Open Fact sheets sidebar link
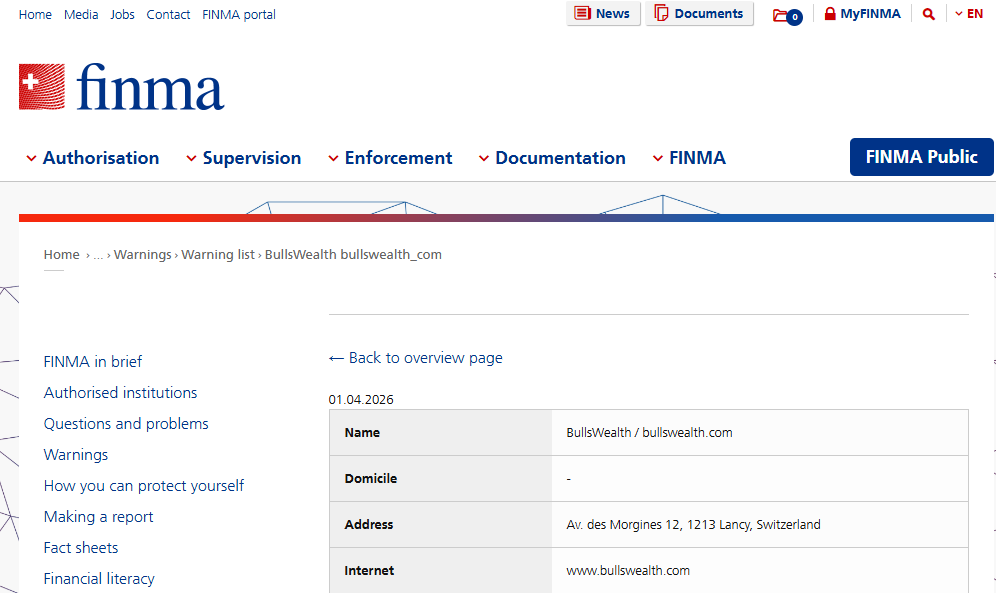The width and height of the screenshot is (996, 593). click(81, 548)
